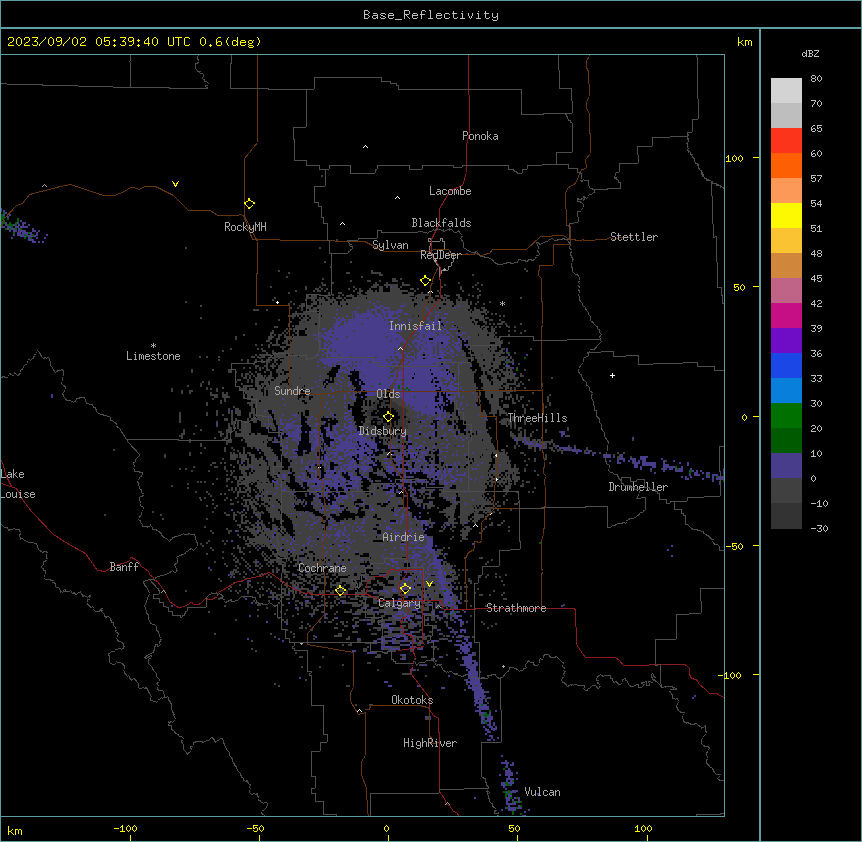Click the Innisfail city label
Image resolution: width=862 pixels, height=842 pixels.
(x=415, y=326)
